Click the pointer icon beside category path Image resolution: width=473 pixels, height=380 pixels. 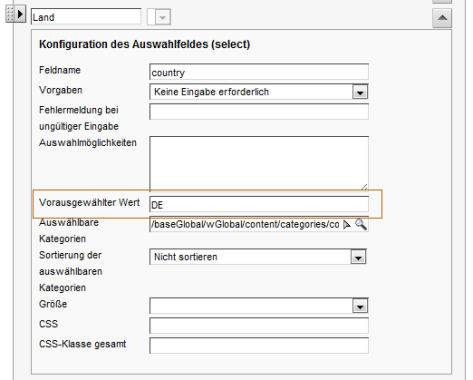[x=347, y=225]
